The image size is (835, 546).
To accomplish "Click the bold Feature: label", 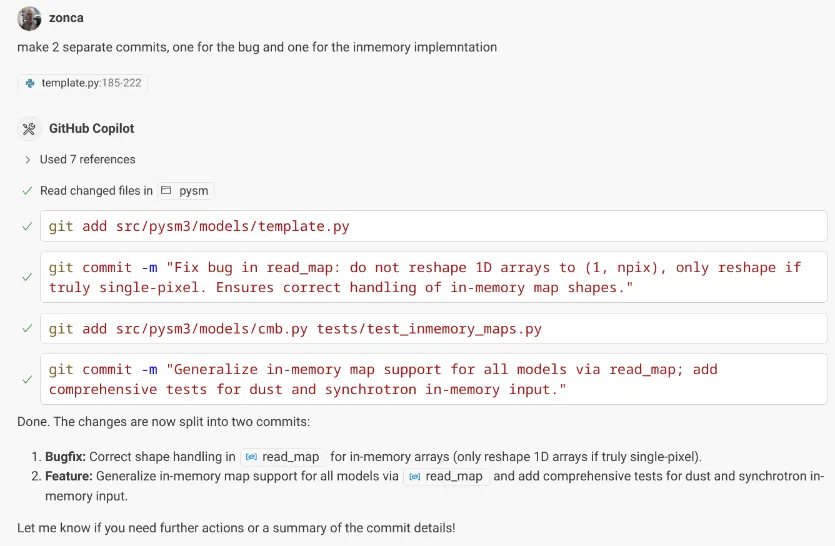I will tap(69, 477).
